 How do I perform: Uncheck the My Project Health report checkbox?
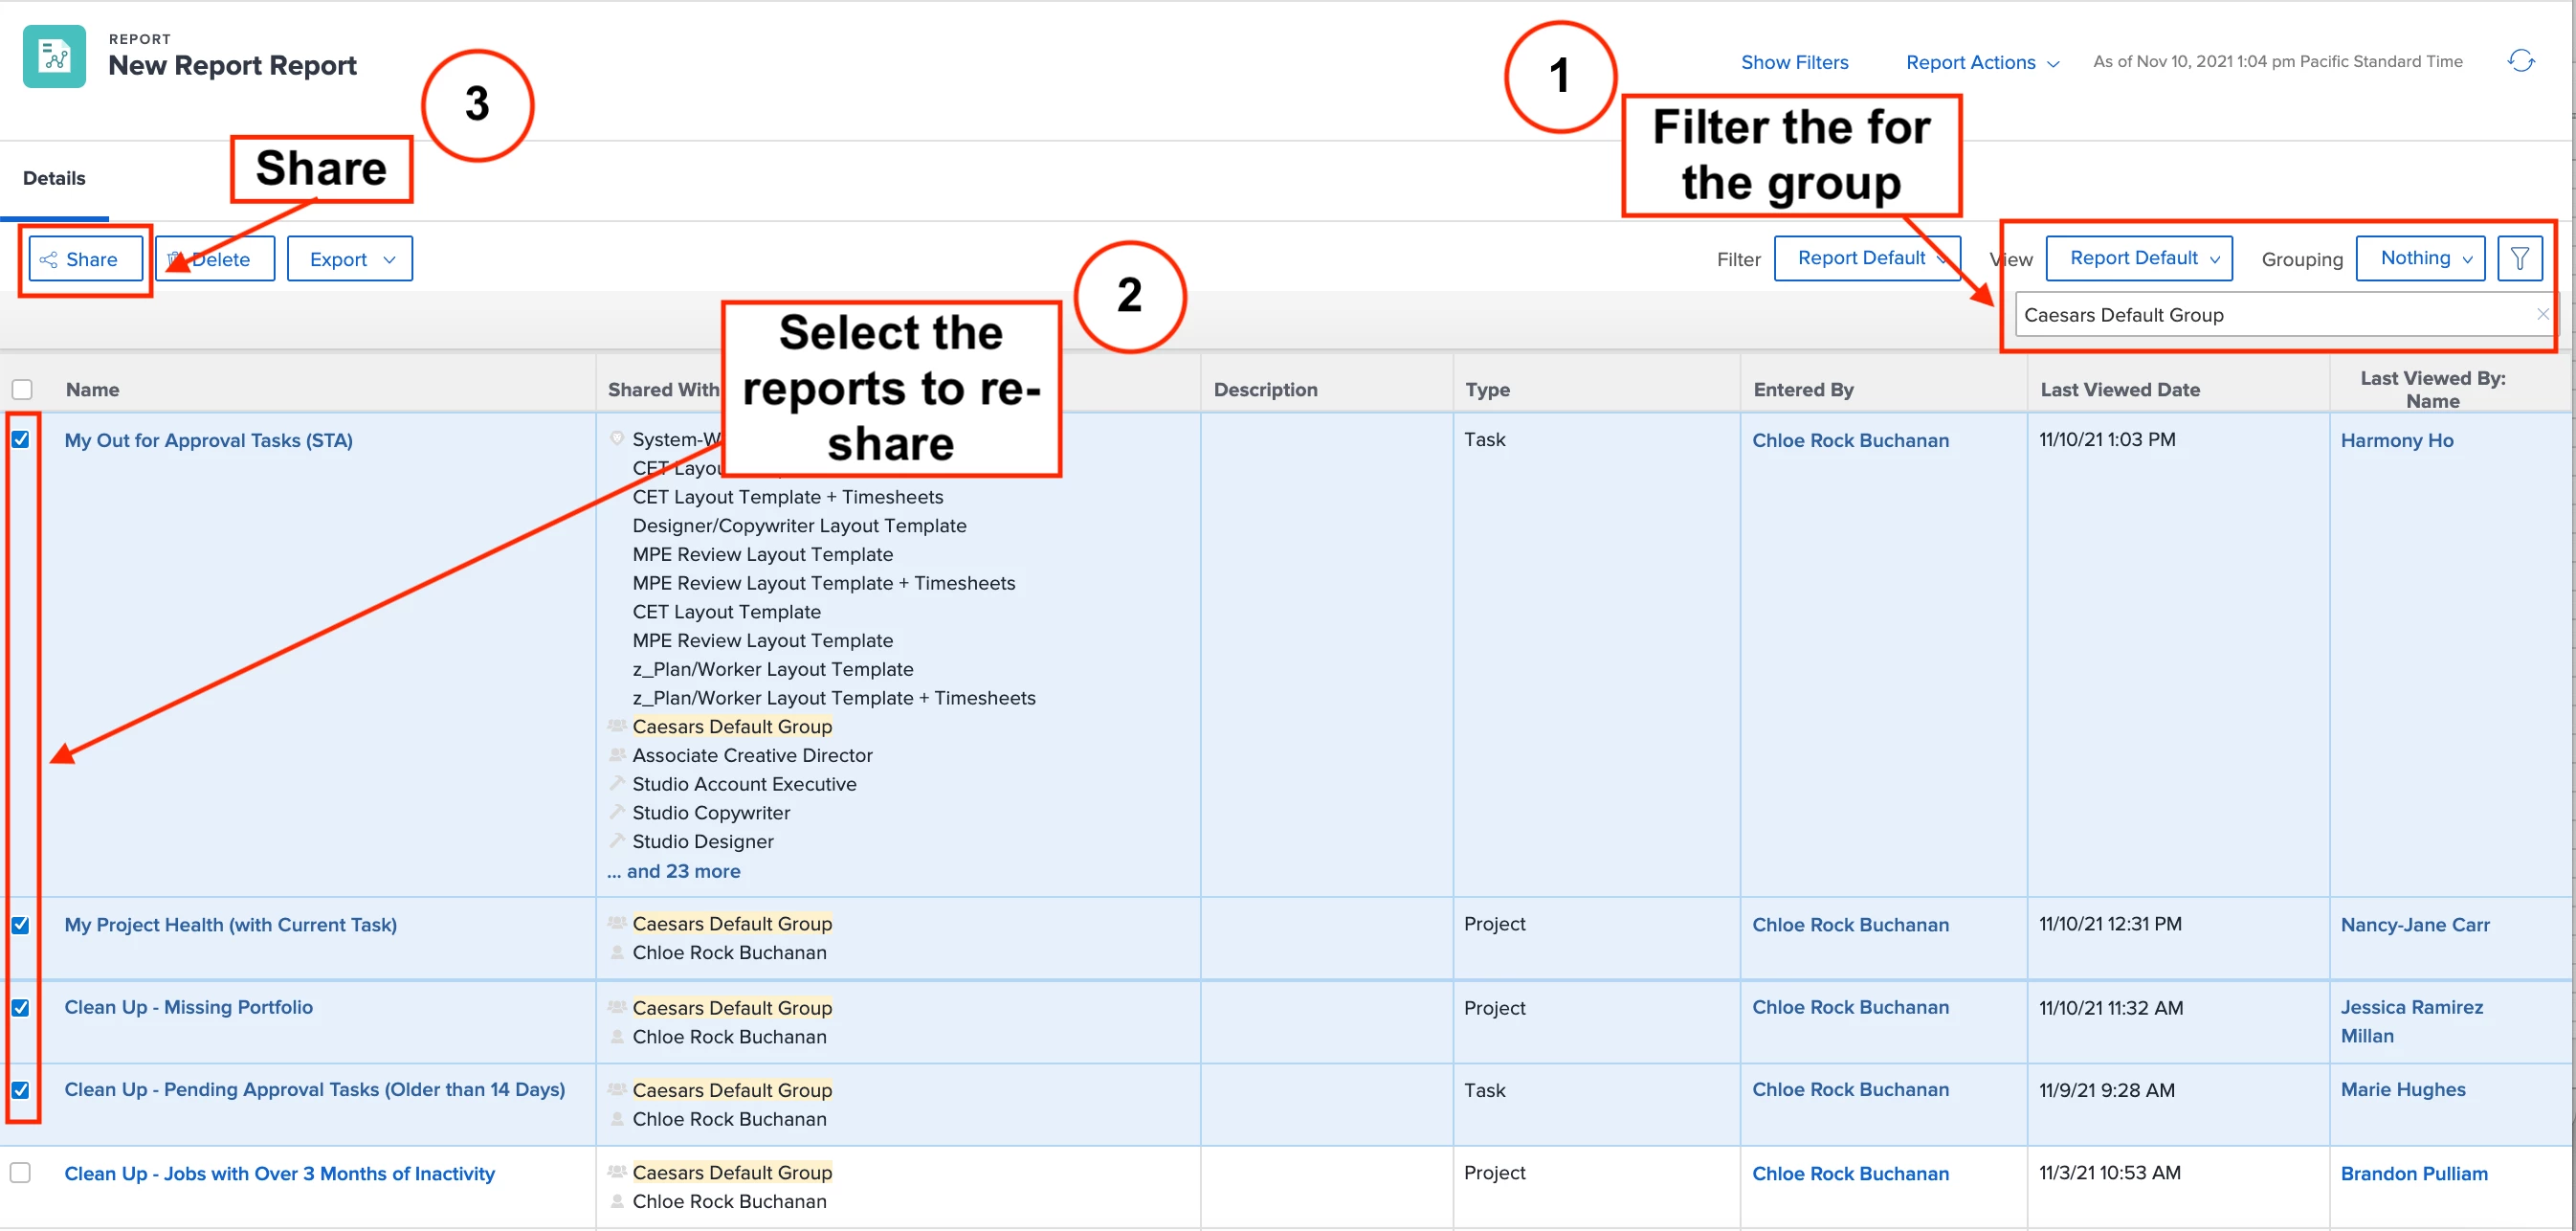pyautogui.click(x=21, y=925)
